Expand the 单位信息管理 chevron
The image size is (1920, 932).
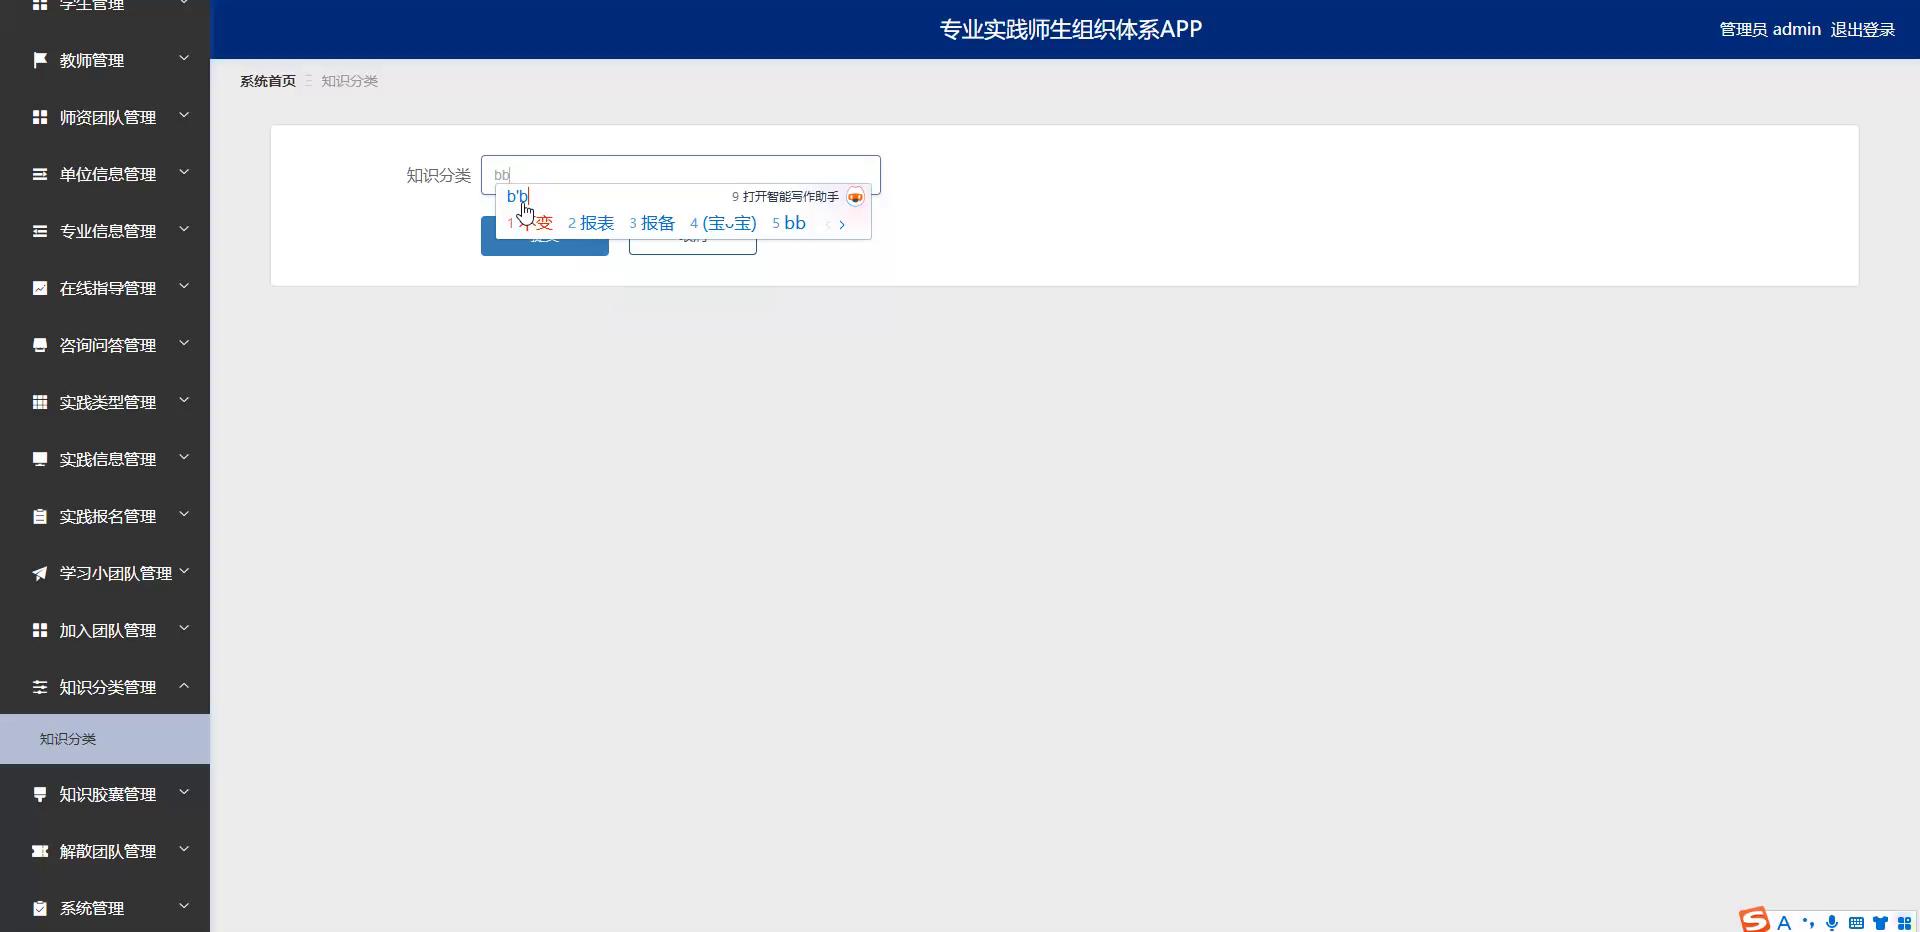(x=184, y=173)
